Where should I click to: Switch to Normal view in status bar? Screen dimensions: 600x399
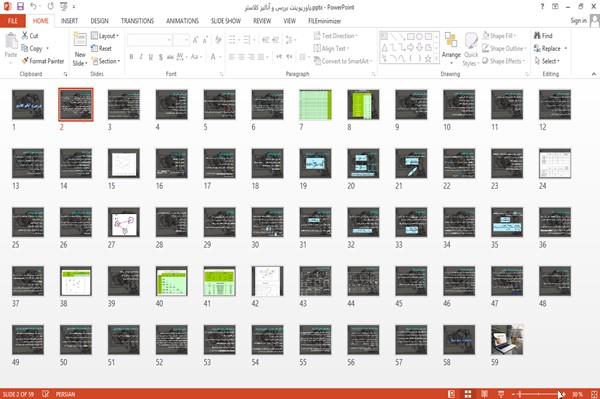452,394
